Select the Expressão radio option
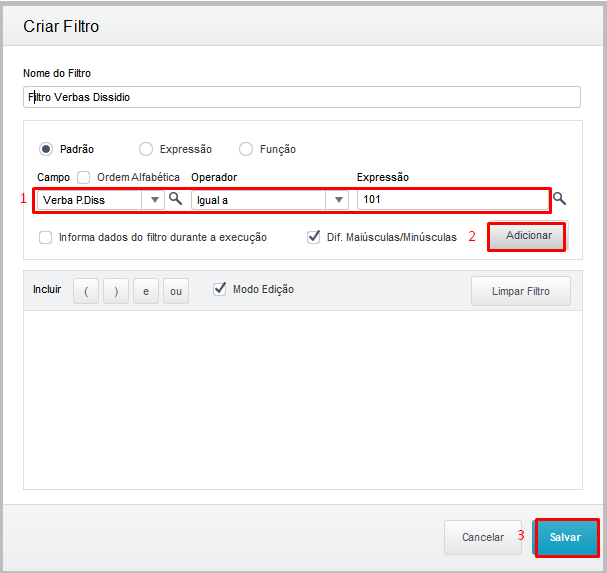The image size is (607, 573). 146,149
